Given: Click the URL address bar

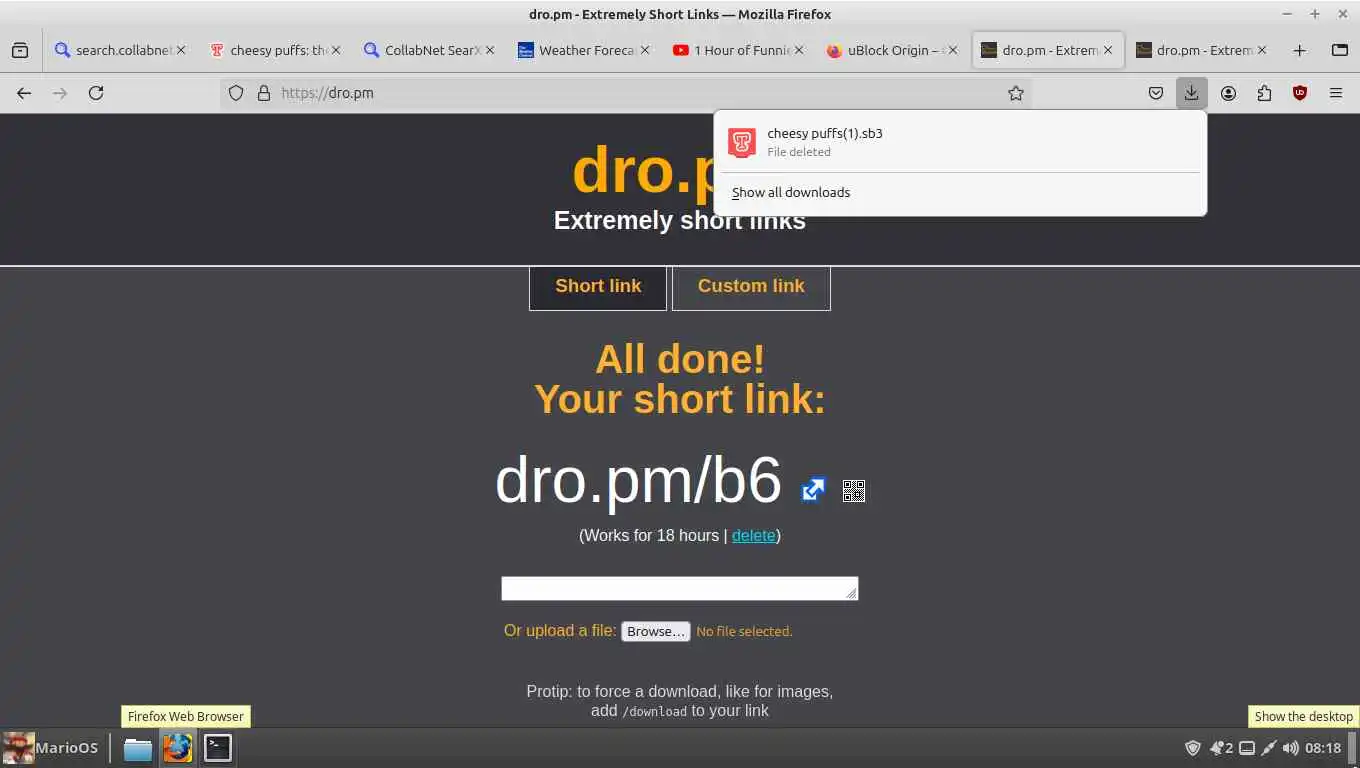Looking at the screenshot, I should pyautogui.click(x=626, y=93).
